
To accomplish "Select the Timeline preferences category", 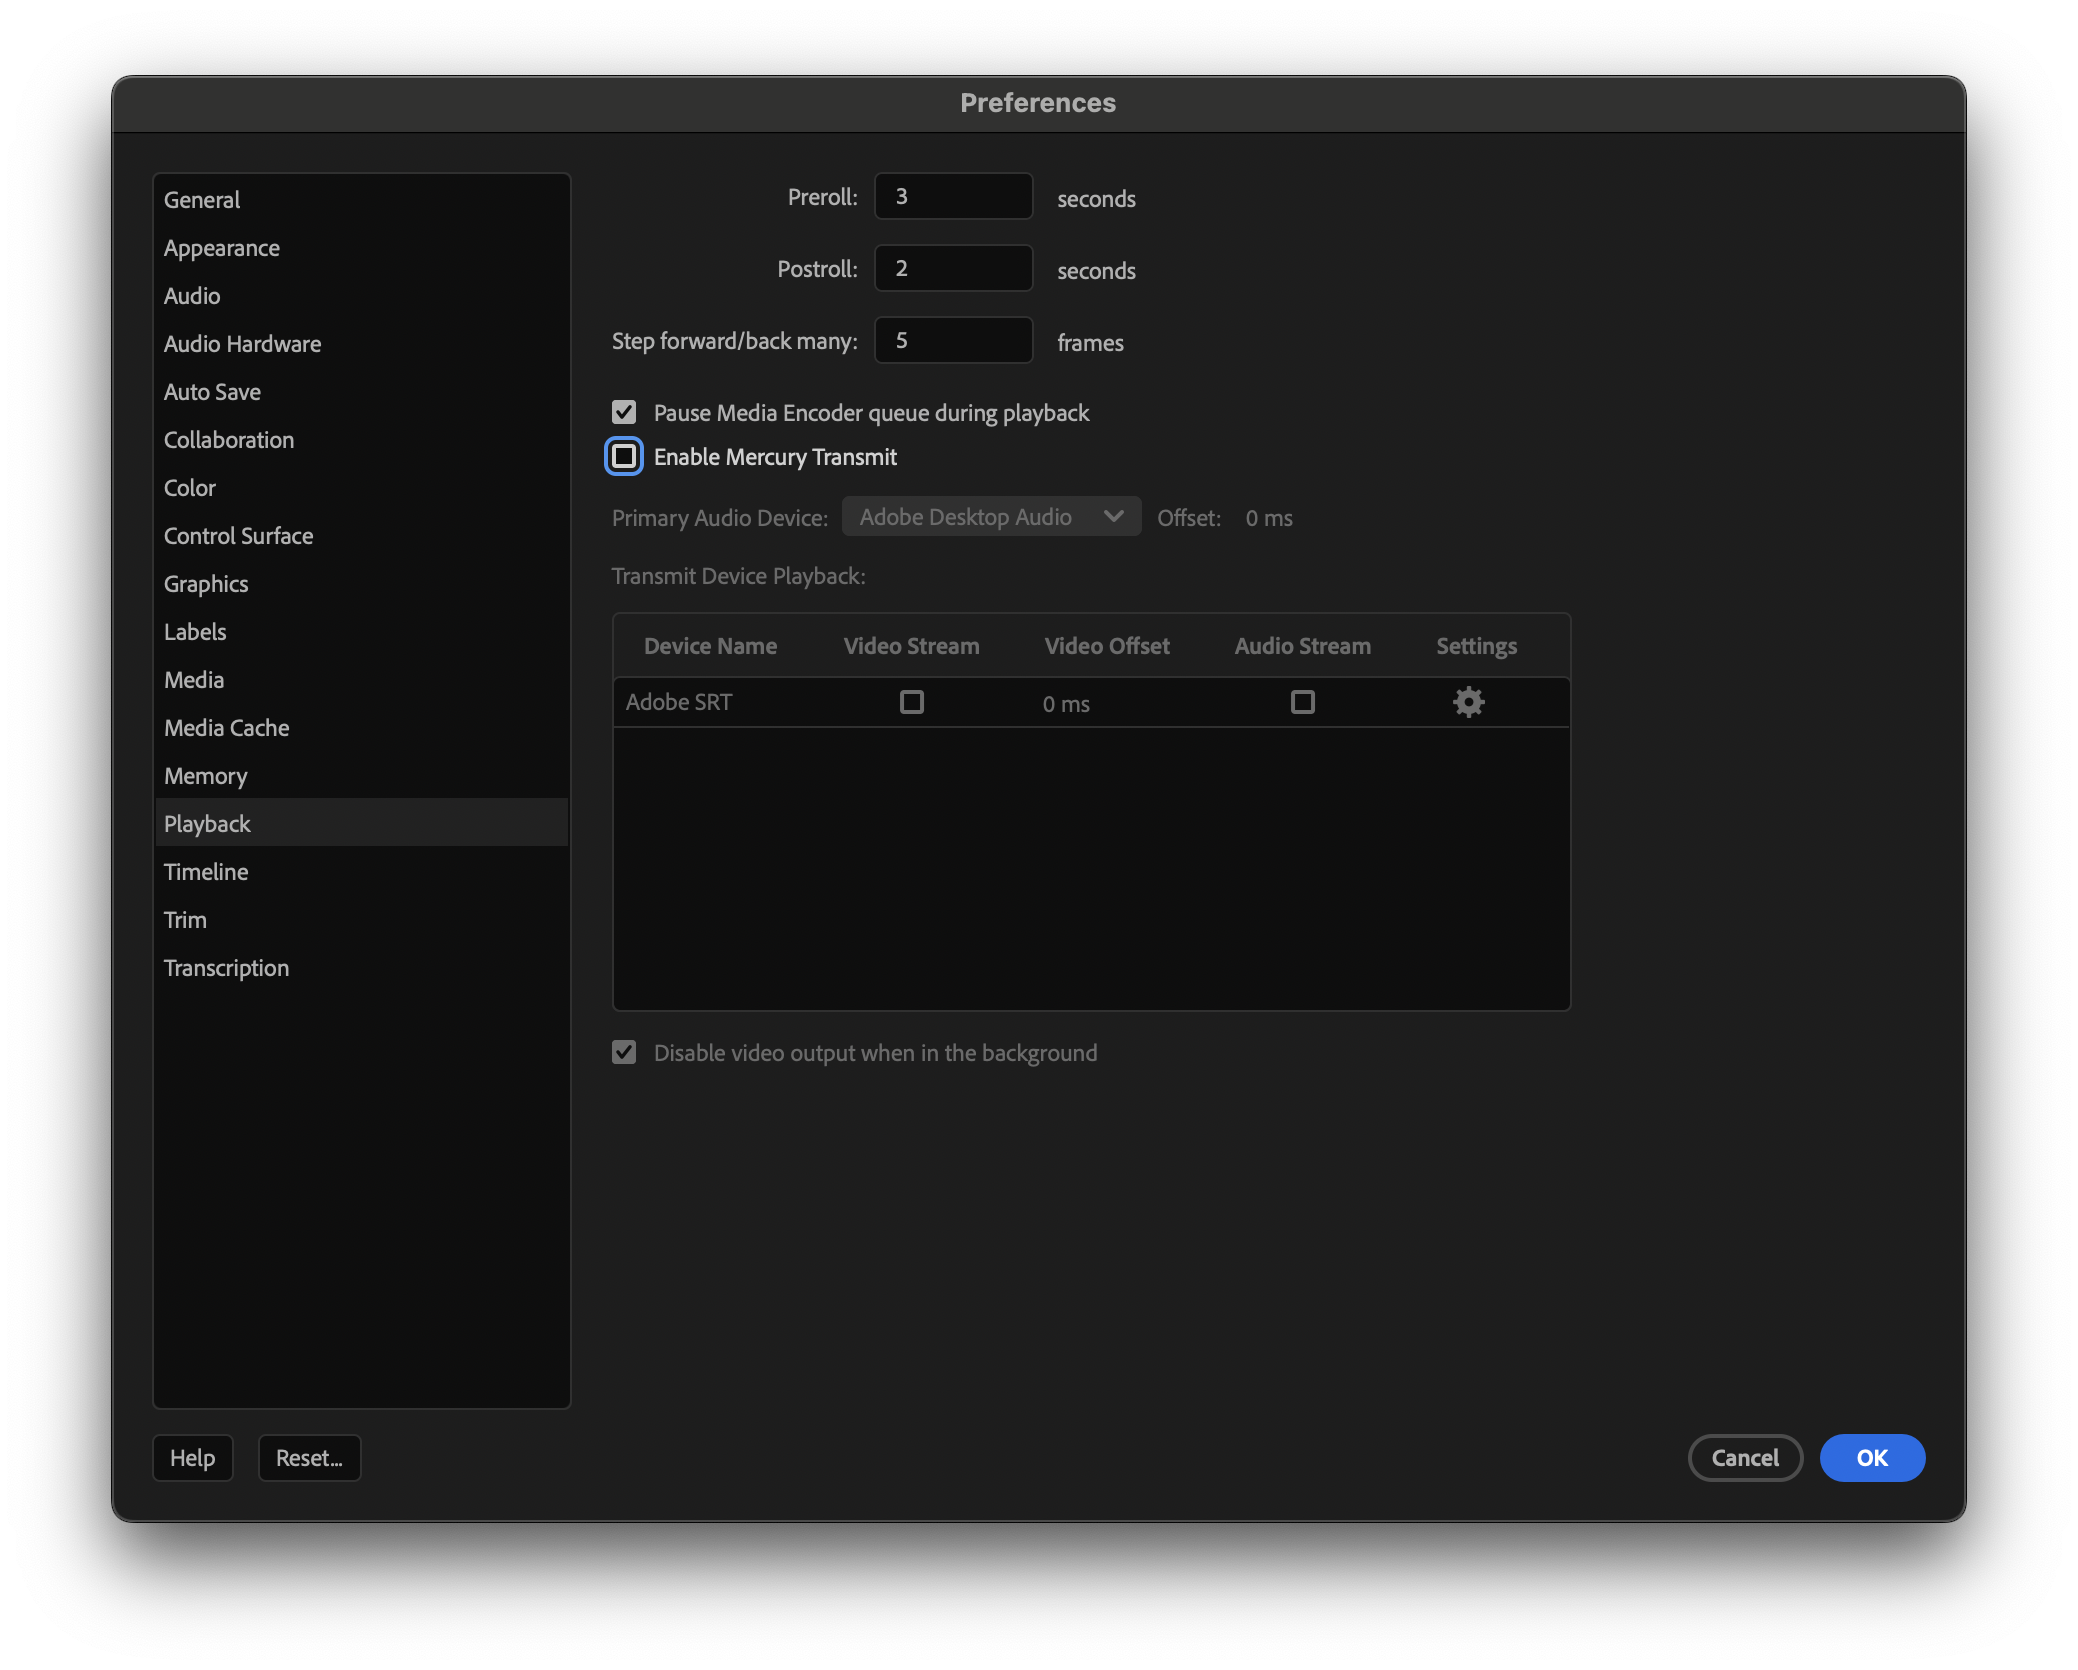I will 206,872.
